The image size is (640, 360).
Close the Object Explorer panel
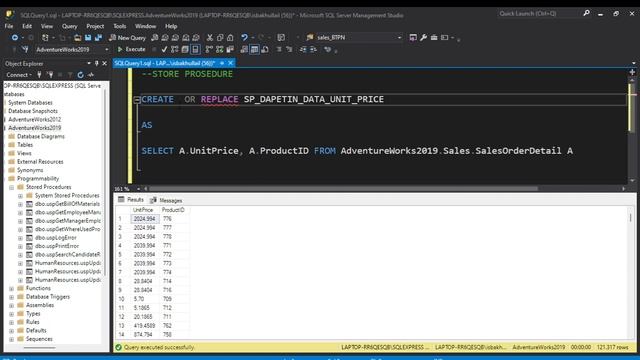(104, 64)
